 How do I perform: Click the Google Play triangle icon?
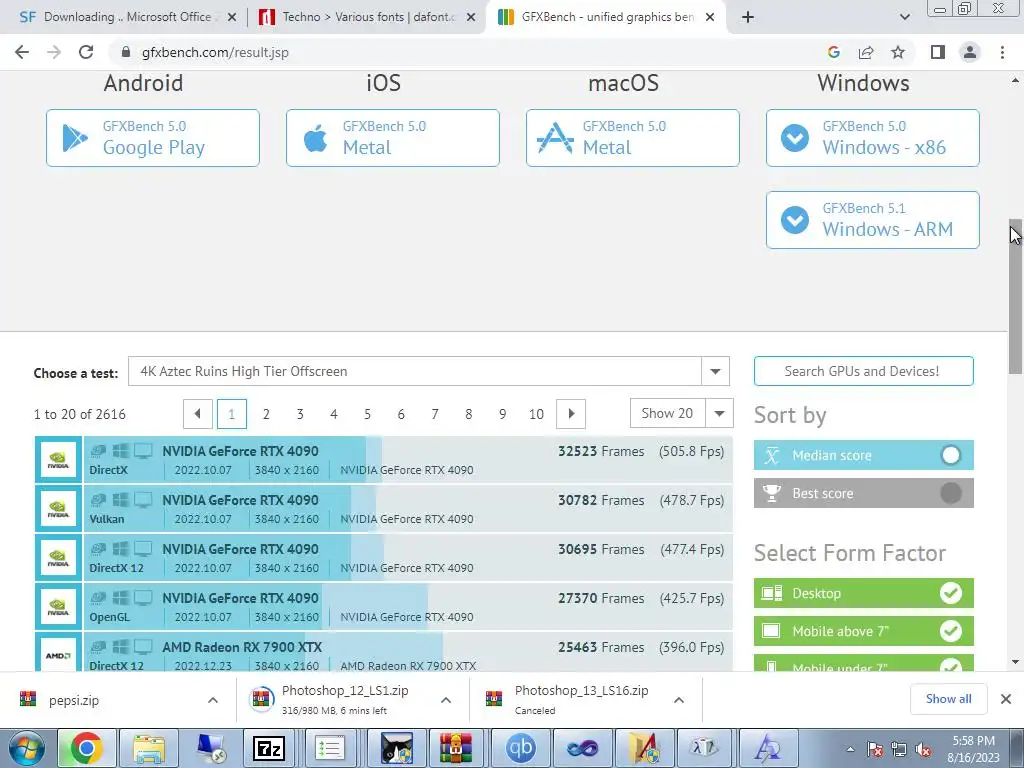(x=74, y=138)
